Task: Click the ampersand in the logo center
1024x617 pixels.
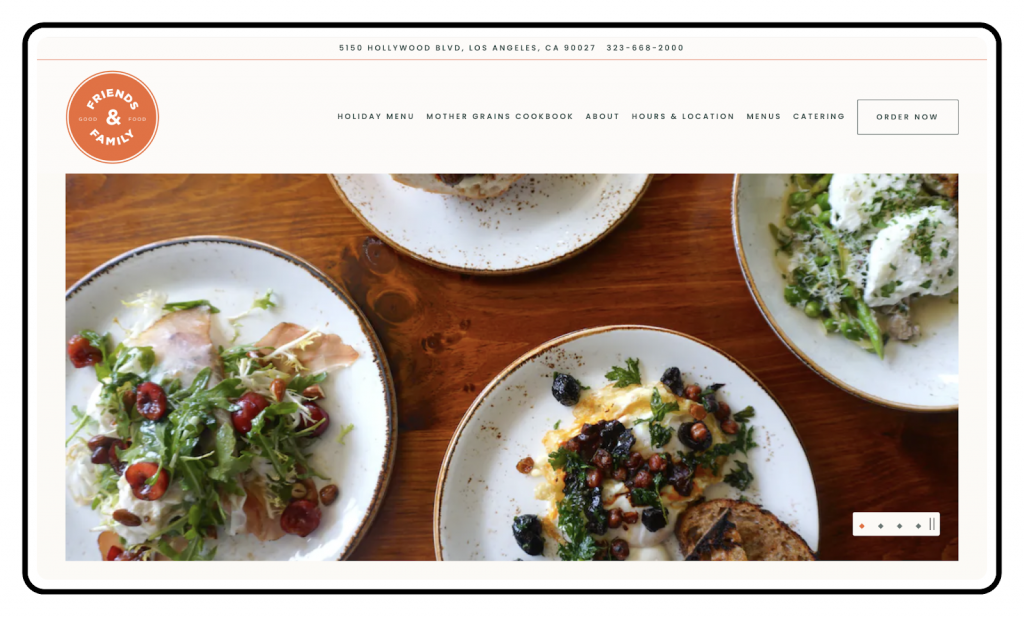Action: [114, 118]
